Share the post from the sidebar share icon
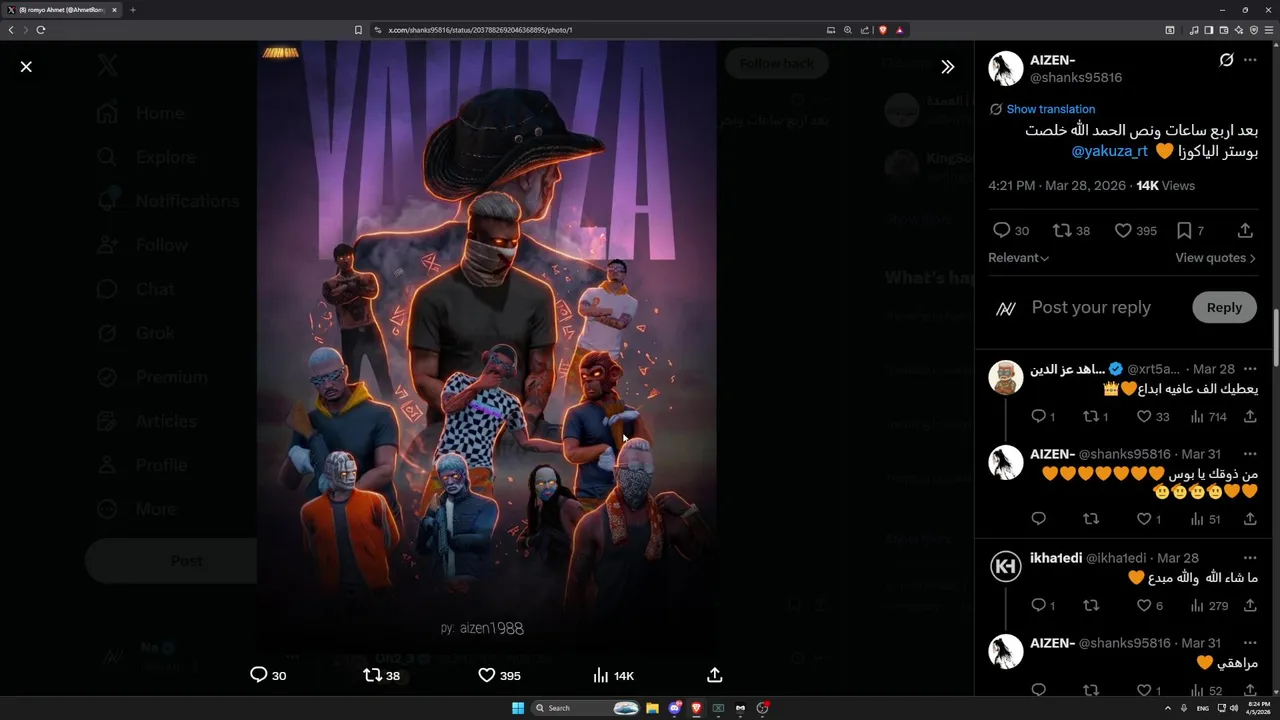The height and width of the screenshot is (720, 1280). (x=1245, y=231)
